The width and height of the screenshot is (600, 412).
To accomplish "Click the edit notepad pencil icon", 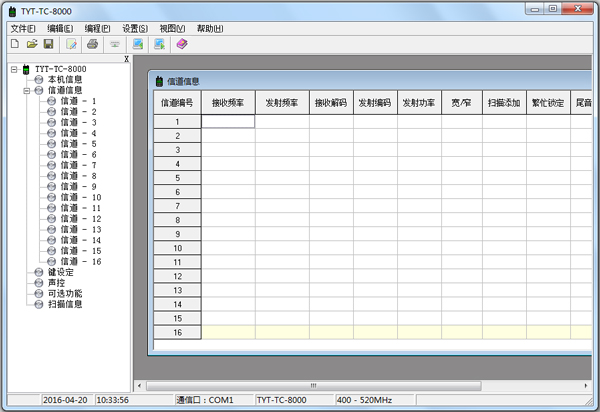I will click(x=71, y=44).
